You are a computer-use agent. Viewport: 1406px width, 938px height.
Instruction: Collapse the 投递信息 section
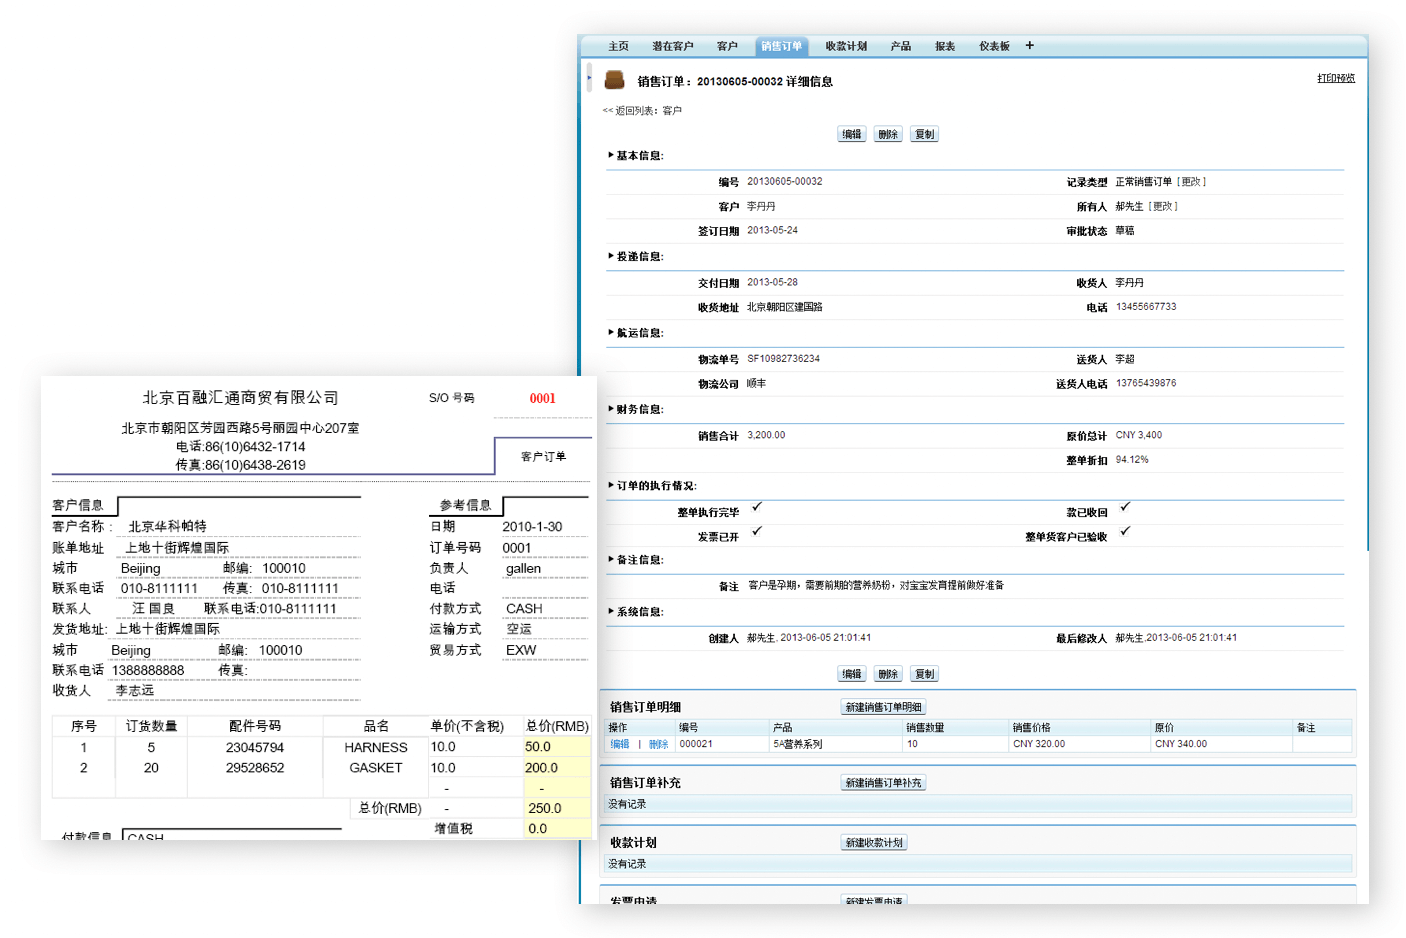[611, 256]
